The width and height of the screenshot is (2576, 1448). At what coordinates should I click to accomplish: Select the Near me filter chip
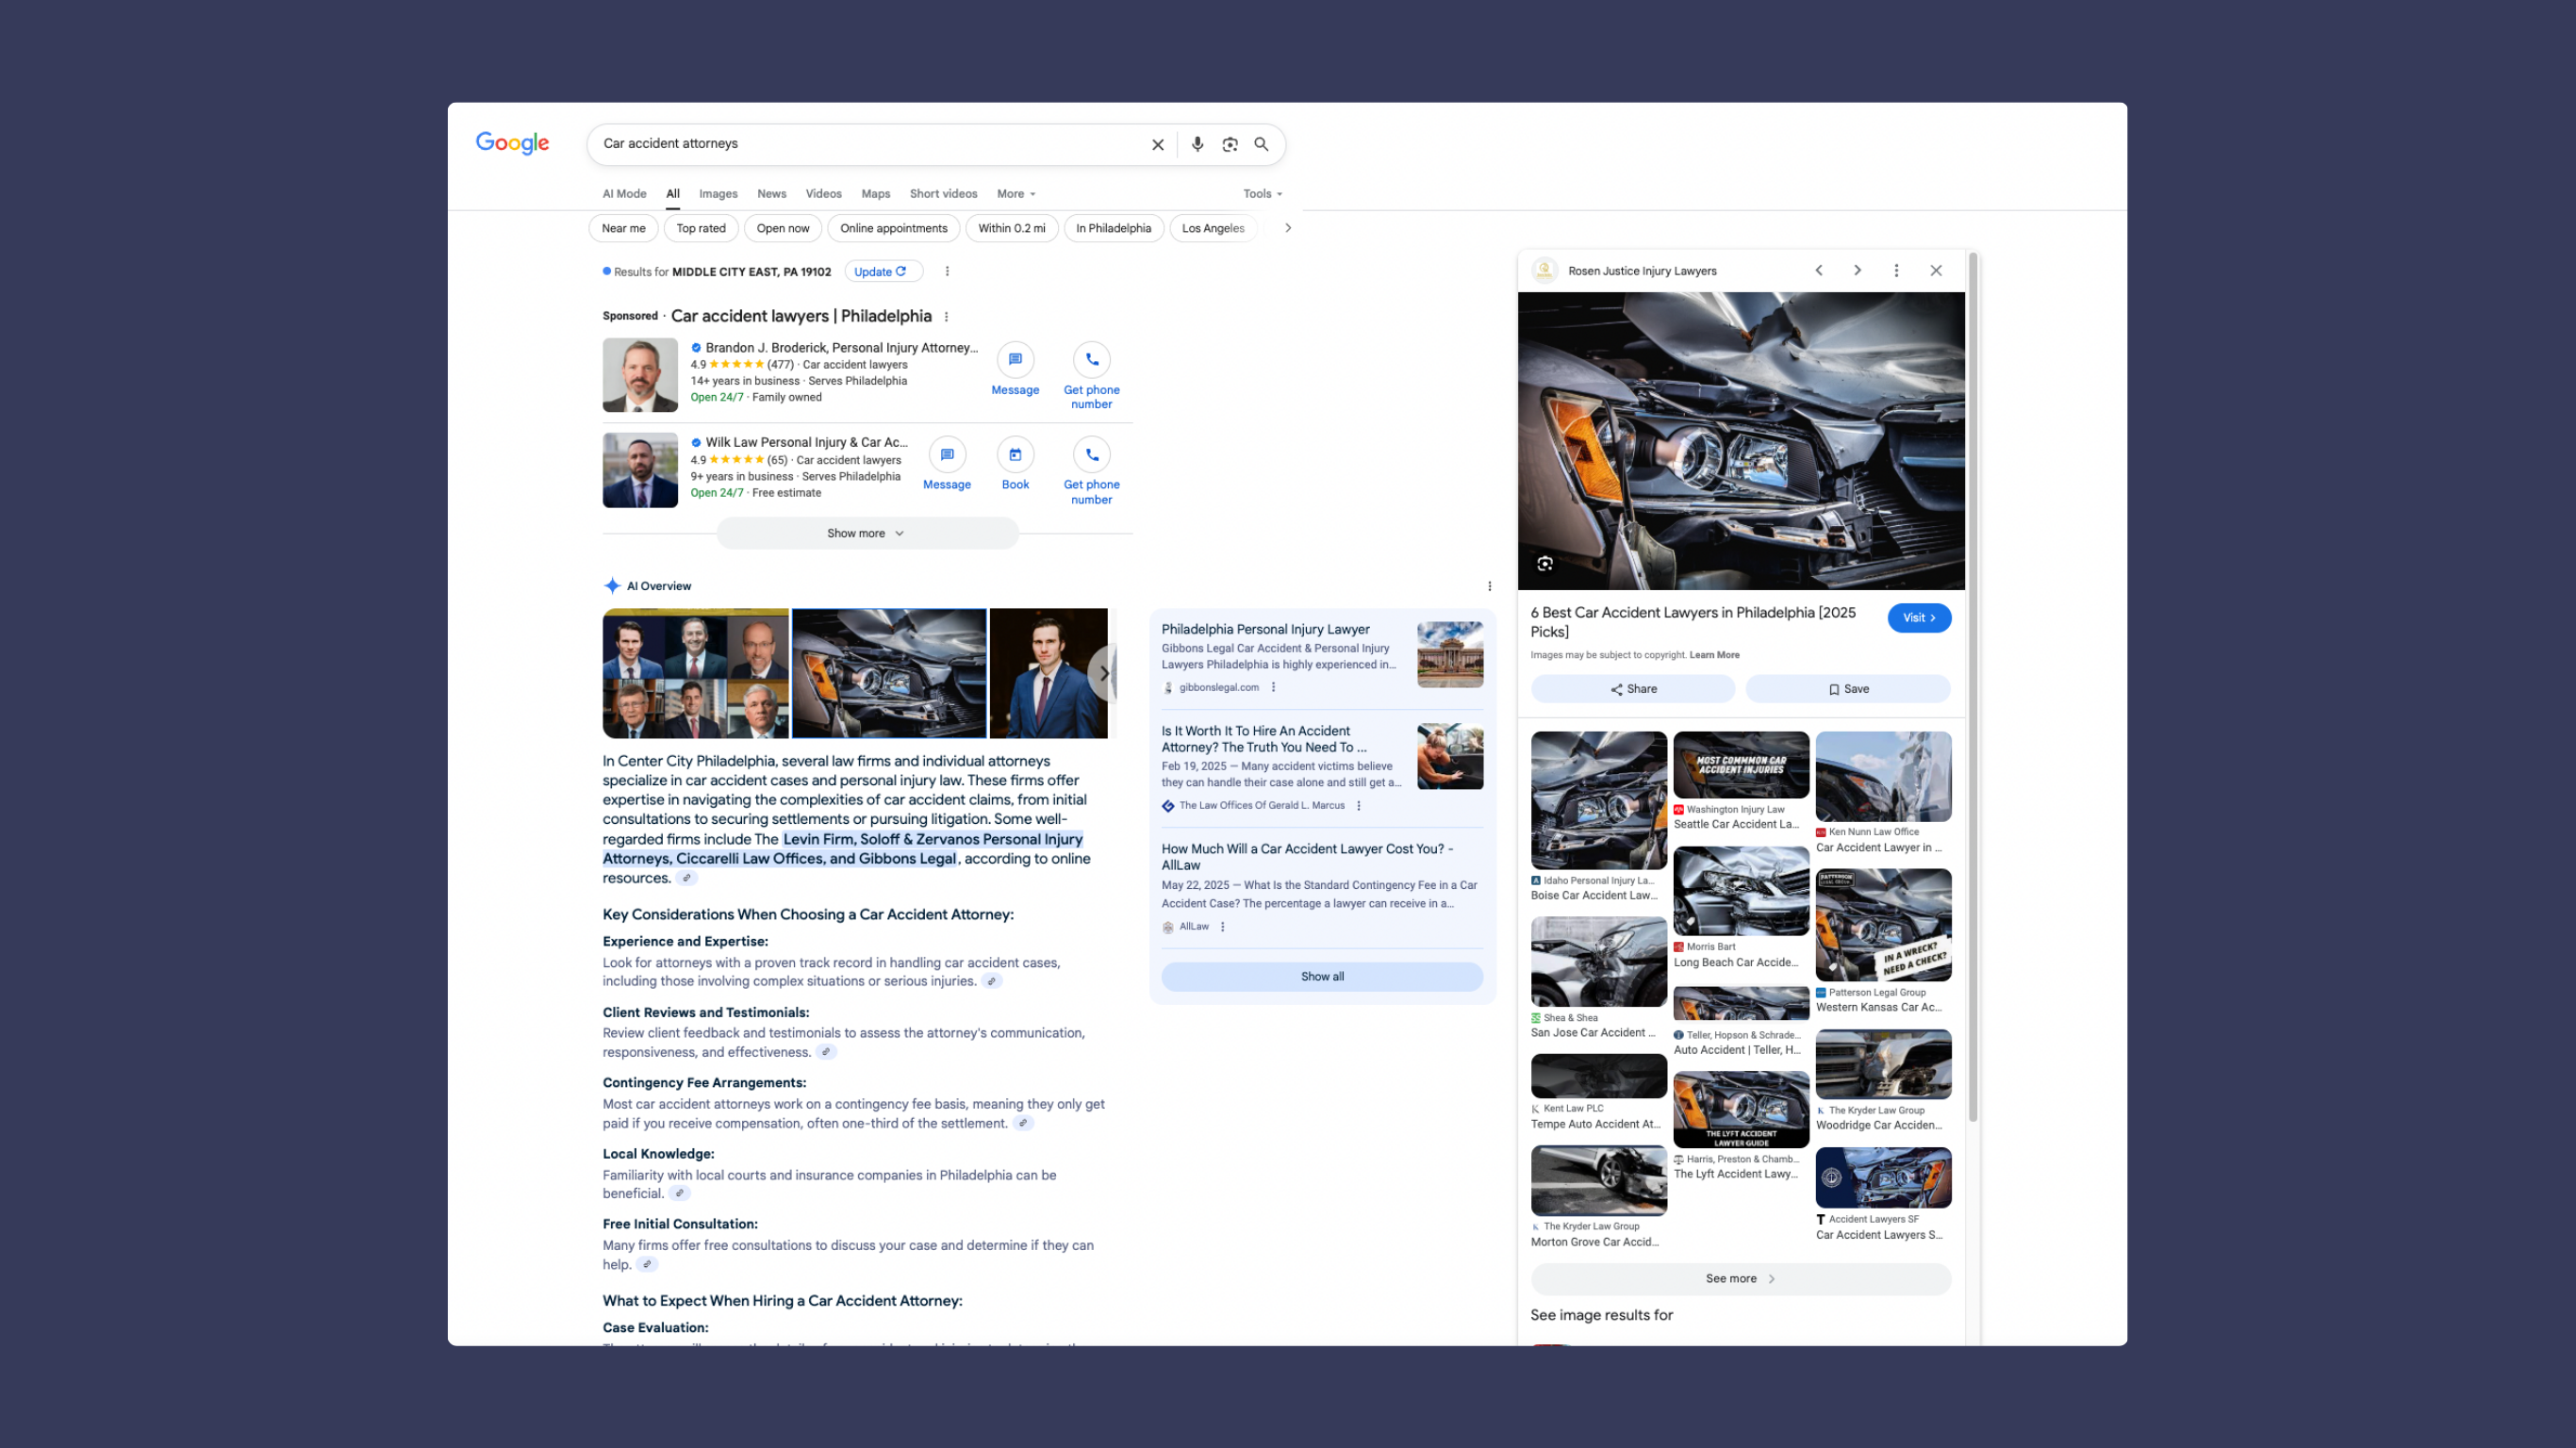point(623,228)
